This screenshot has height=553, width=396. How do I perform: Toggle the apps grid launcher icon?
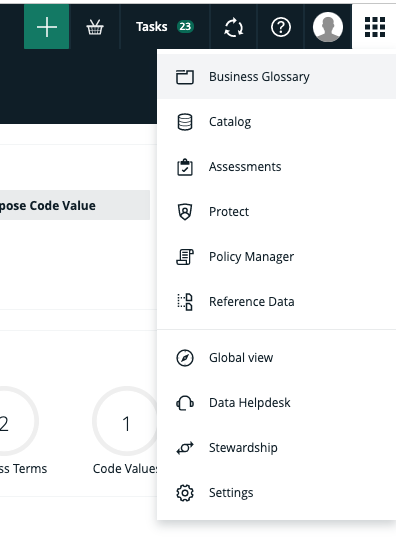[374, 27]
